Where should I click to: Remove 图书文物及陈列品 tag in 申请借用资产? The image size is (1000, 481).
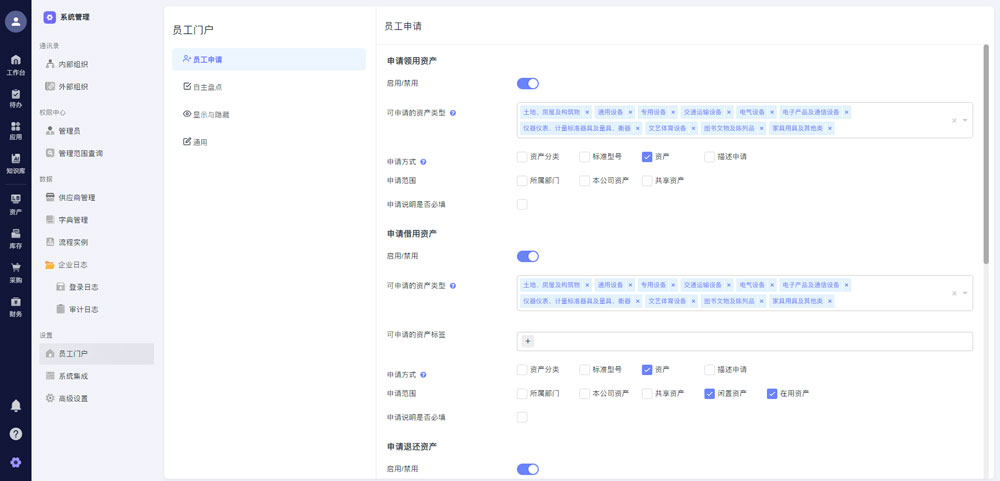[761, 300]
